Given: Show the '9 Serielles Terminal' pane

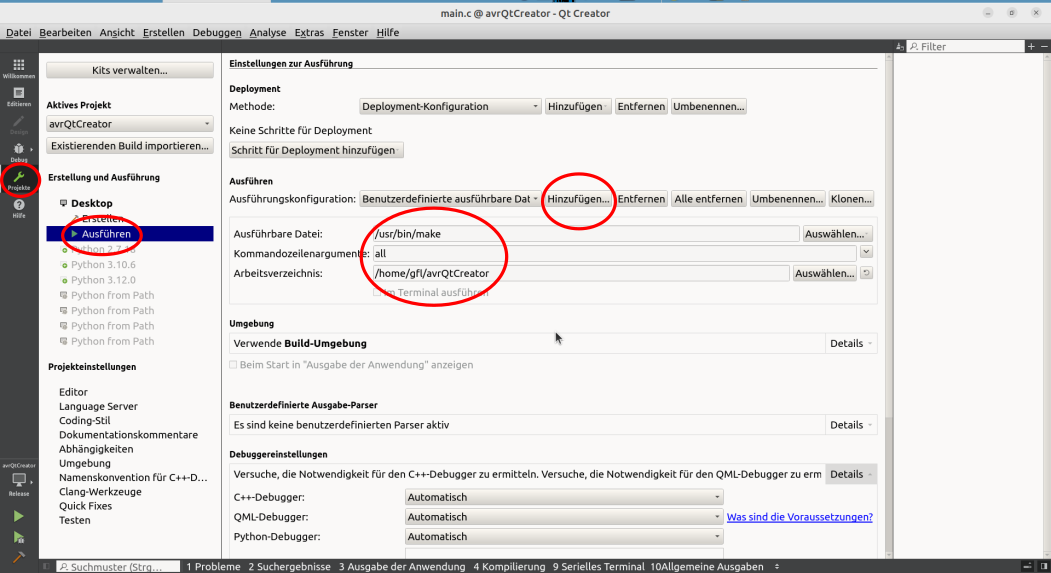Looking at the screenshot, I should click(x=599, y=567).
